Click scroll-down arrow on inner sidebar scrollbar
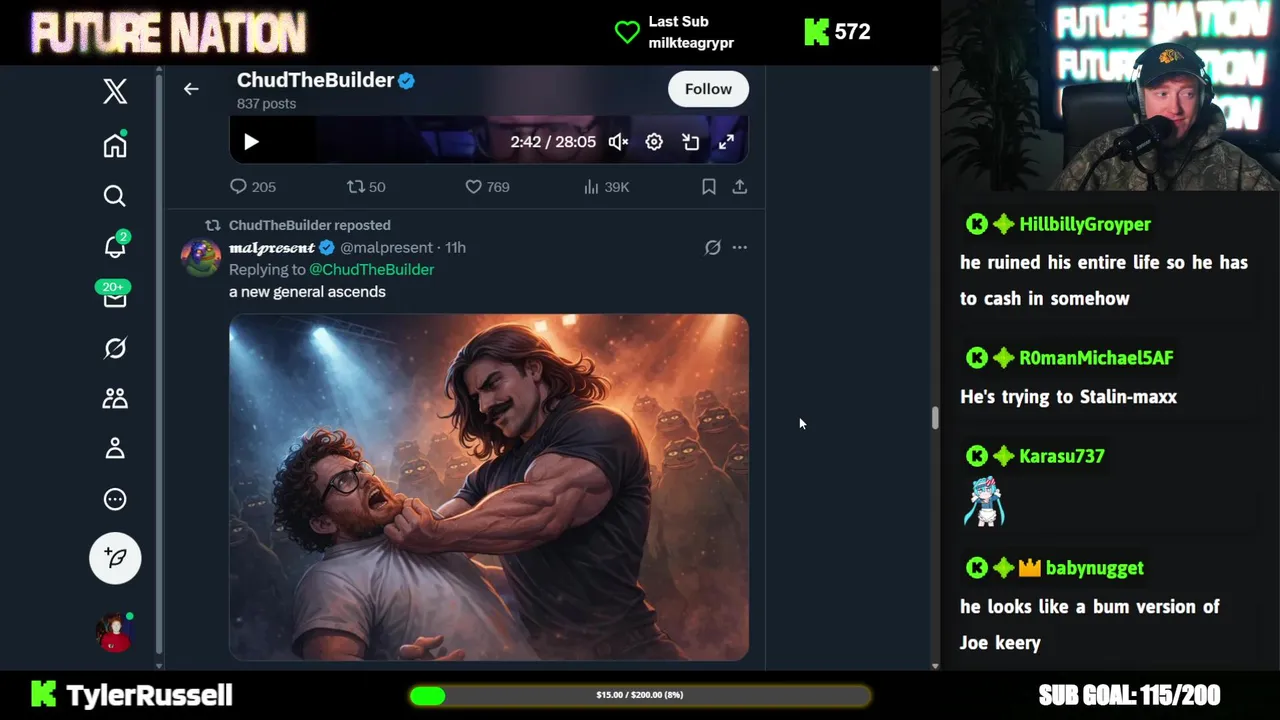 (x=159, y=664)
